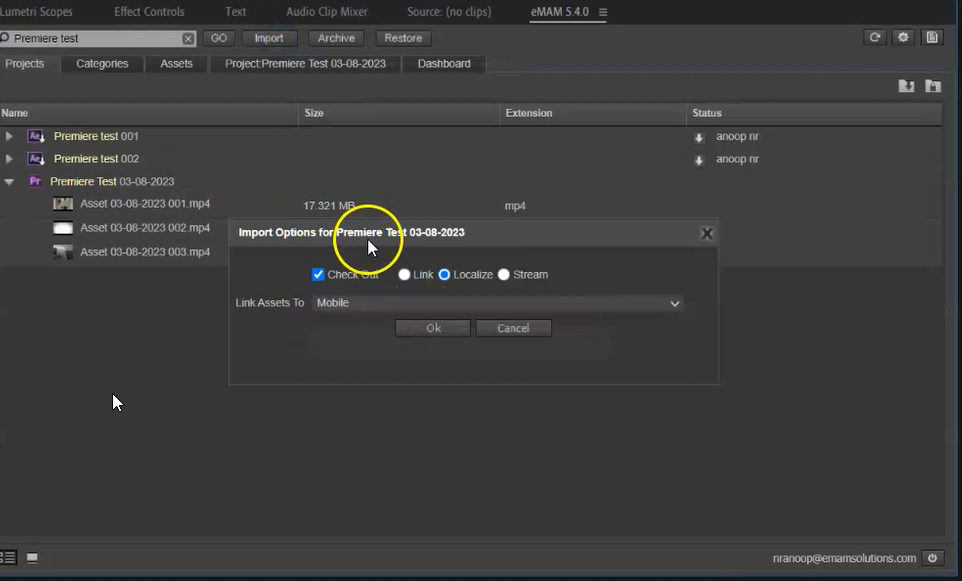Image resolution: width=962 pixels, height=581 pixels.
Task: Confirm import with Ok button
Action: coord(433,328)
